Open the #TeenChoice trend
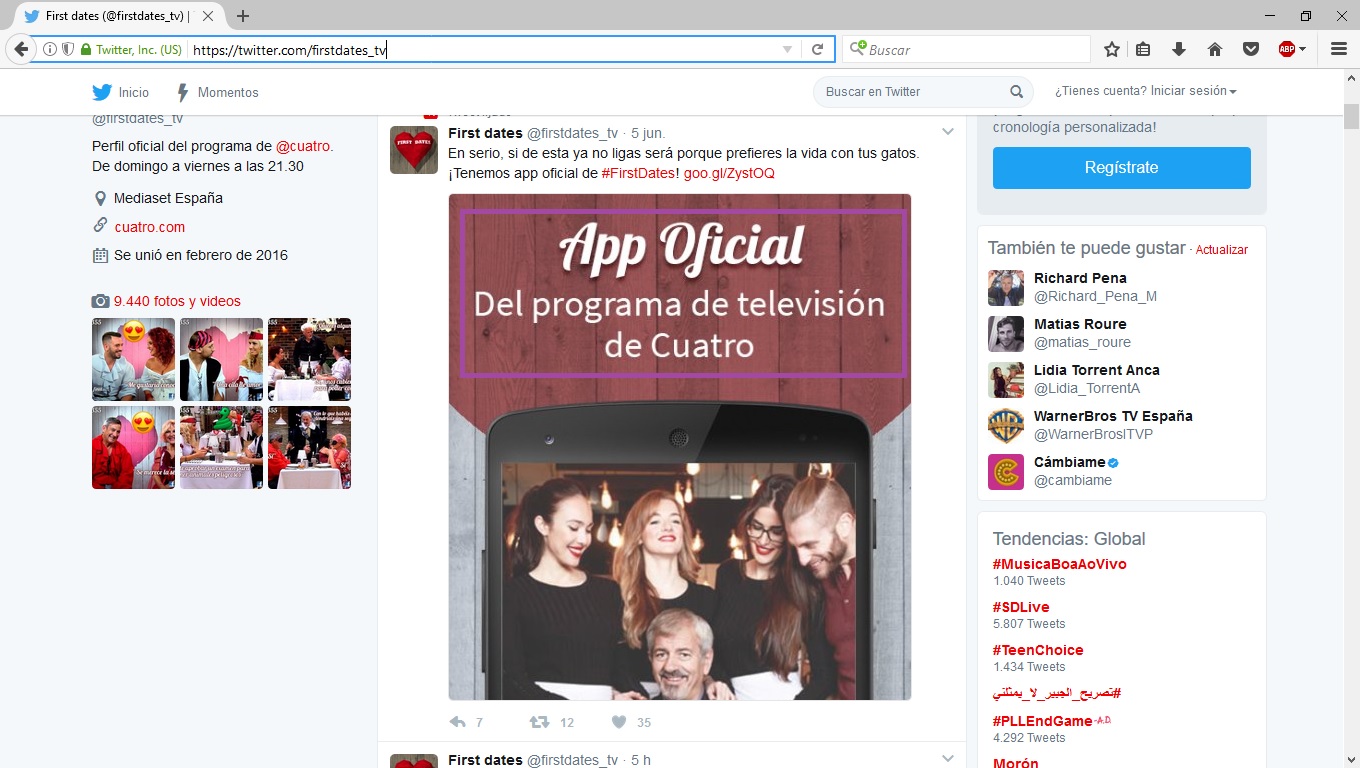 (x=1038, y=650)
